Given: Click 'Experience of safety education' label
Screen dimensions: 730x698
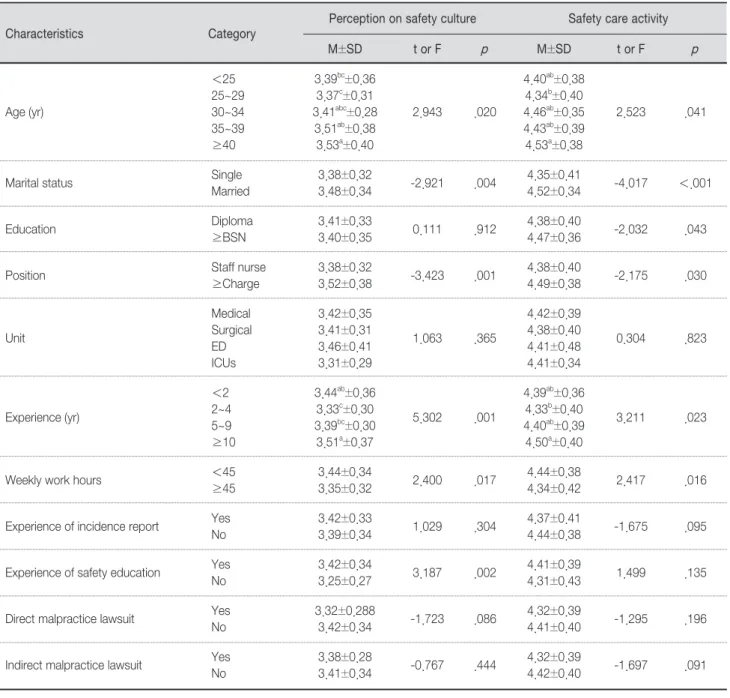Looking at the screenshot, I should click(x=83, y=573).
